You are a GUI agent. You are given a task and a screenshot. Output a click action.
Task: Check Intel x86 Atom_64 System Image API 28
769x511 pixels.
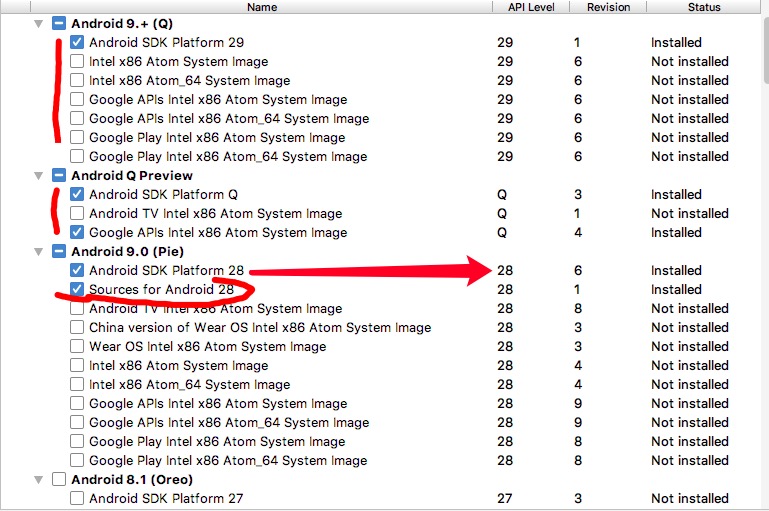[x=77, y=384]
